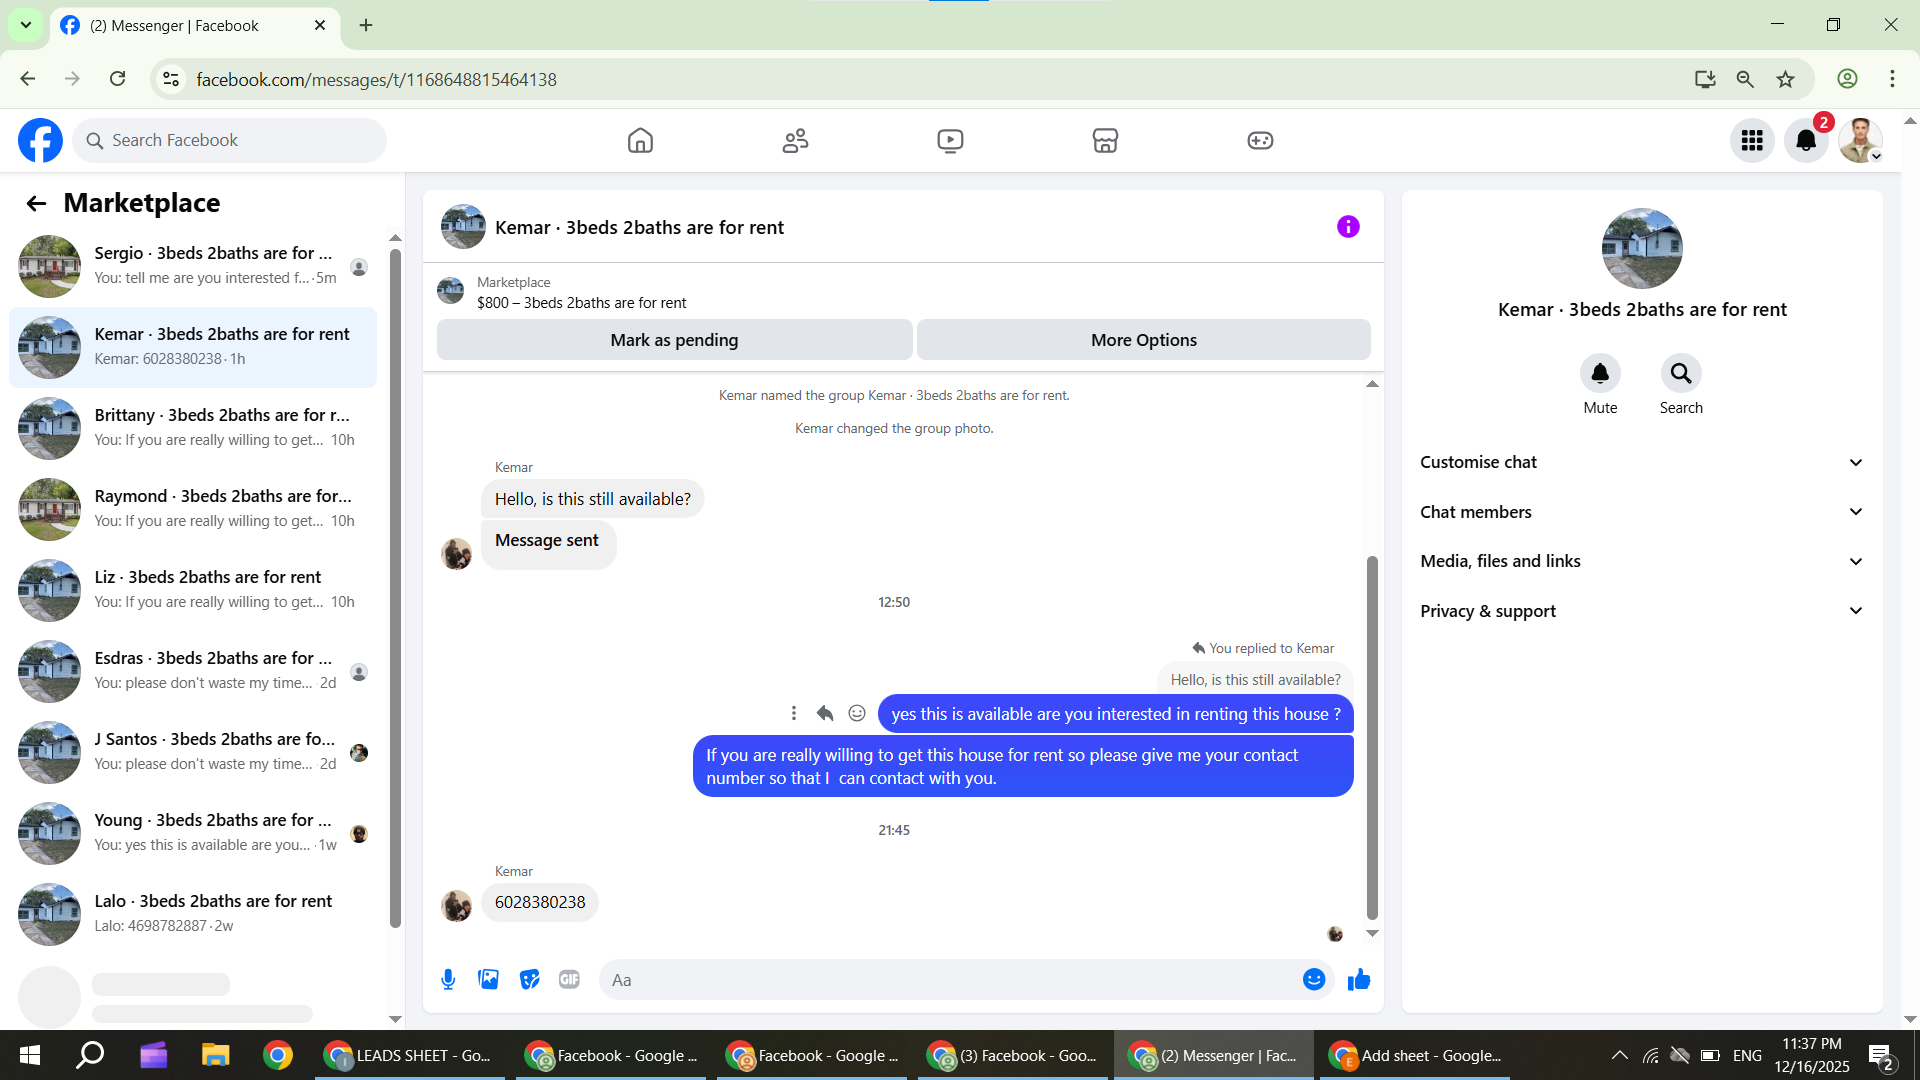Open the J Santos conversation
The height and width of the screenshot is (1080, 1920).
pyautogui.click(x=193, y=753)
